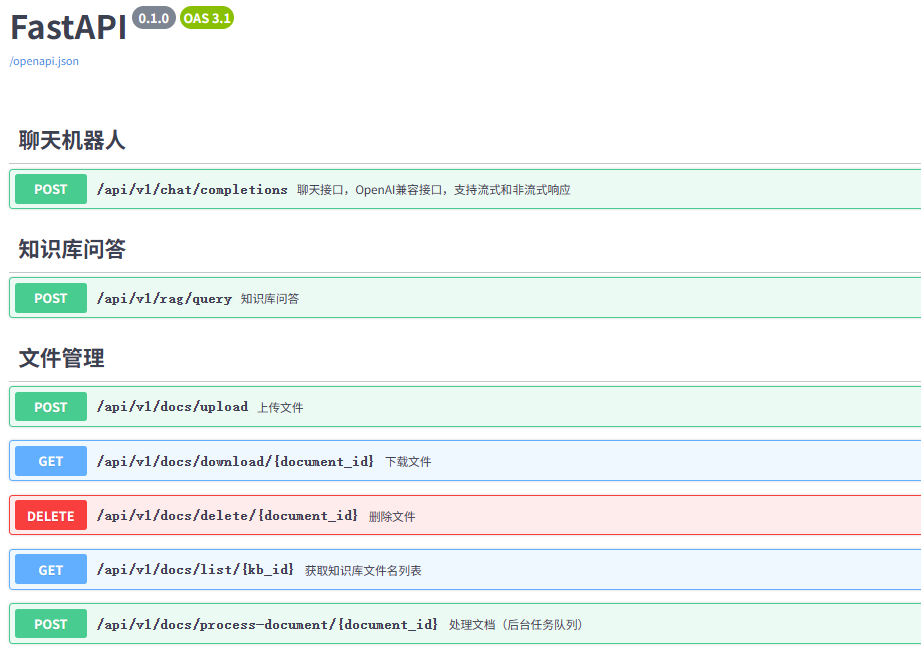Collapse the 聊天机器人 section header
Screen dimensions: 921x654
point(72,140)
